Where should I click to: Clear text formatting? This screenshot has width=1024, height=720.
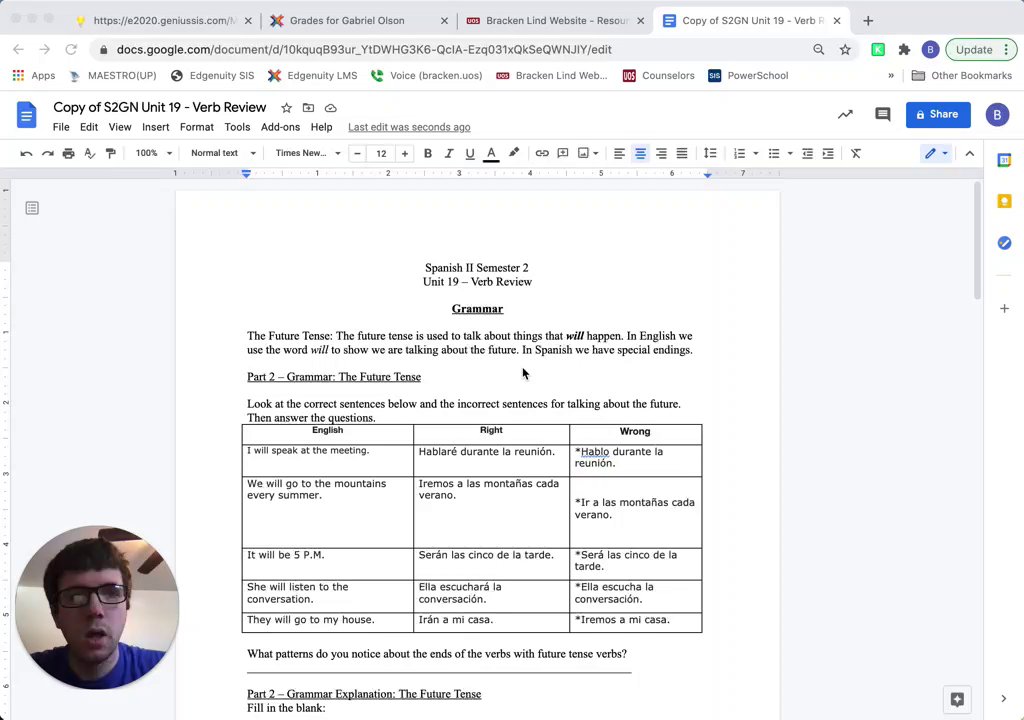[856, 154]
